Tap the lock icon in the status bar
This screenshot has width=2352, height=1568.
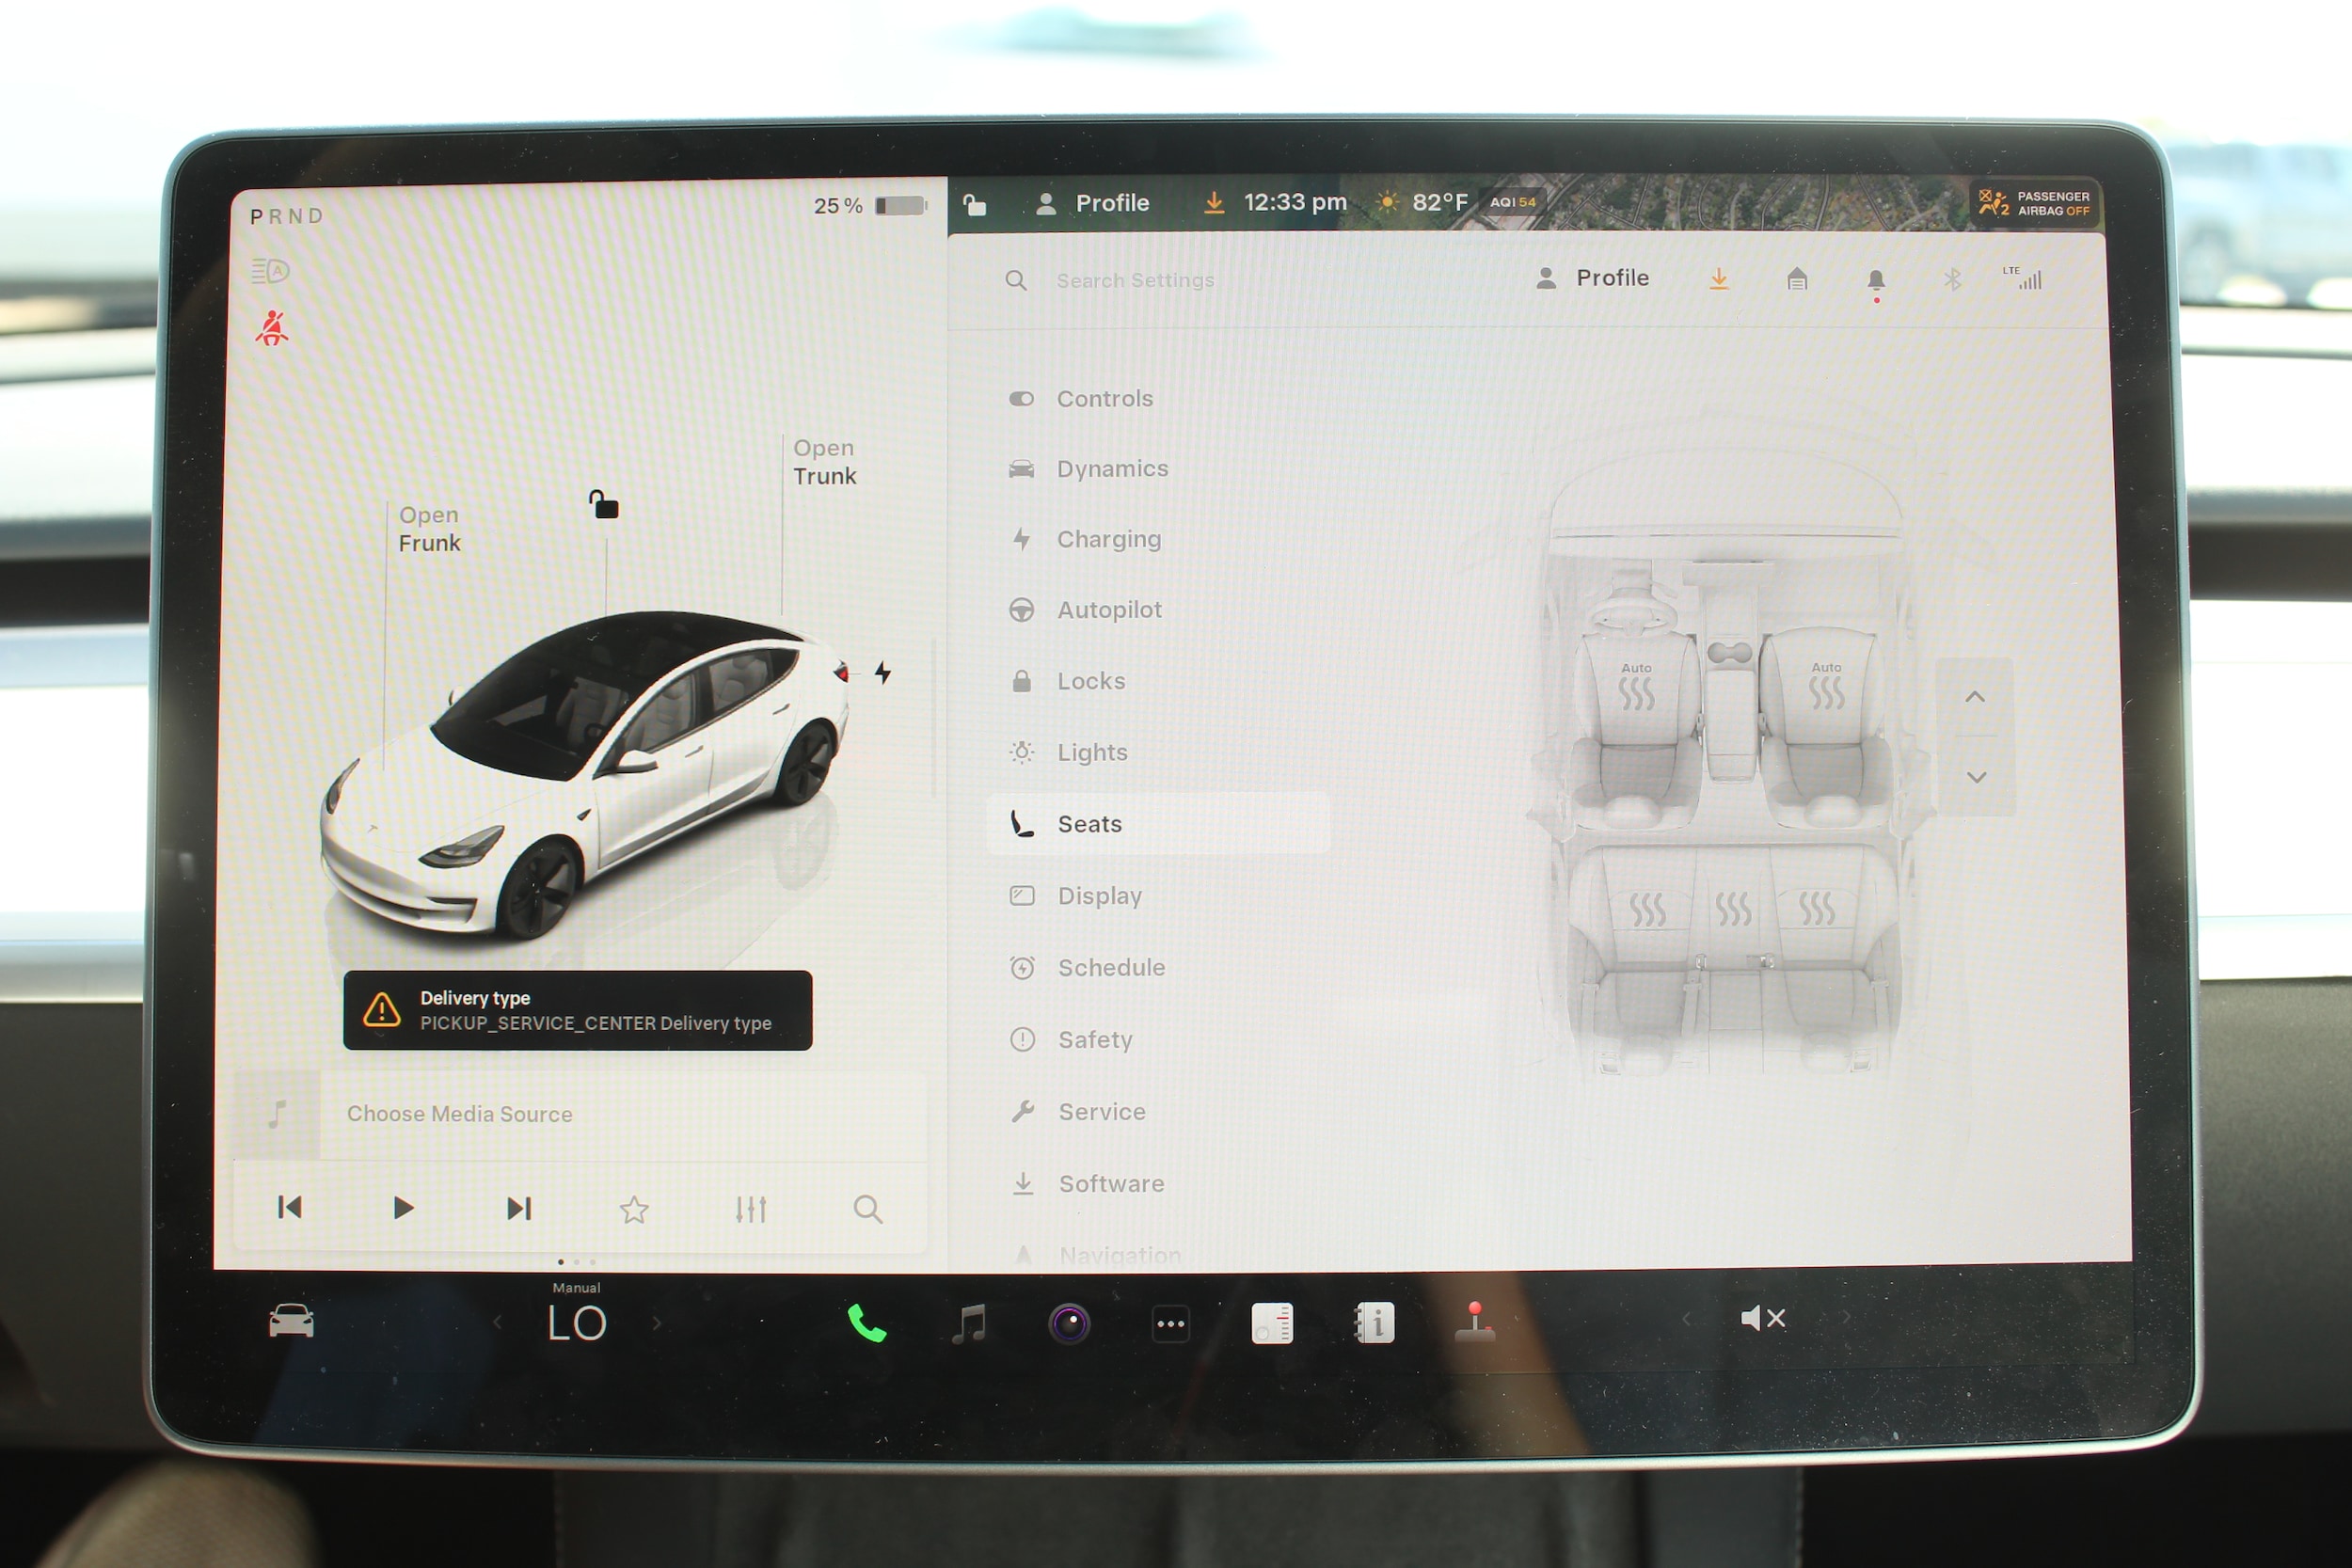pos(974,205)
